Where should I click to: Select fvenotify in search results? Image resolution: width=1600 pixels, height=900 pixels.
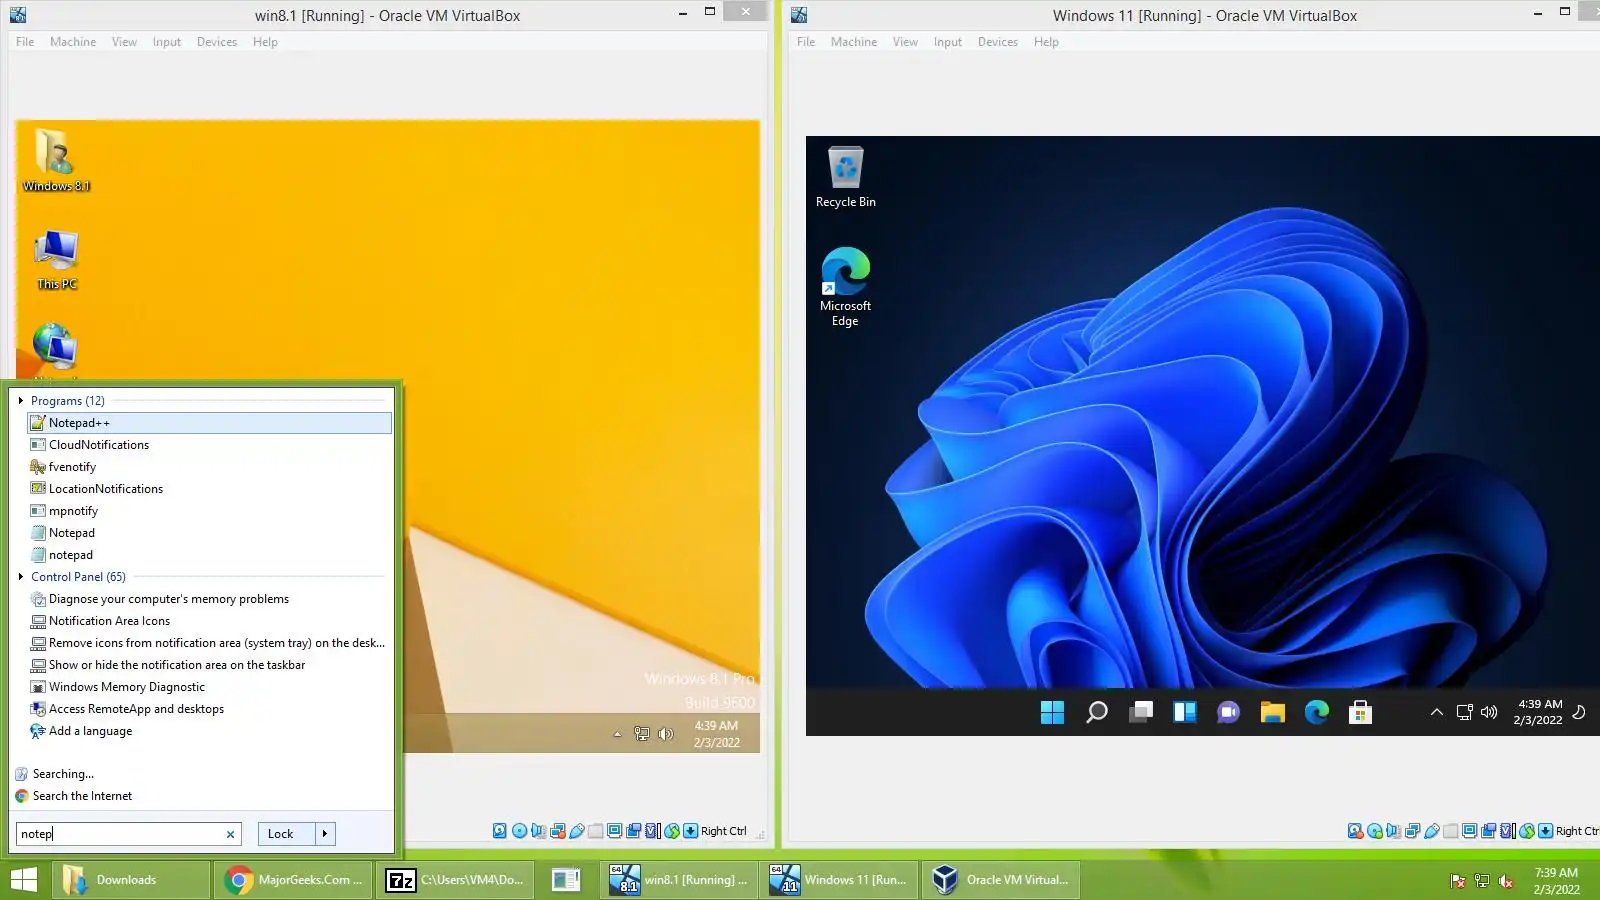tap(209, 467)
